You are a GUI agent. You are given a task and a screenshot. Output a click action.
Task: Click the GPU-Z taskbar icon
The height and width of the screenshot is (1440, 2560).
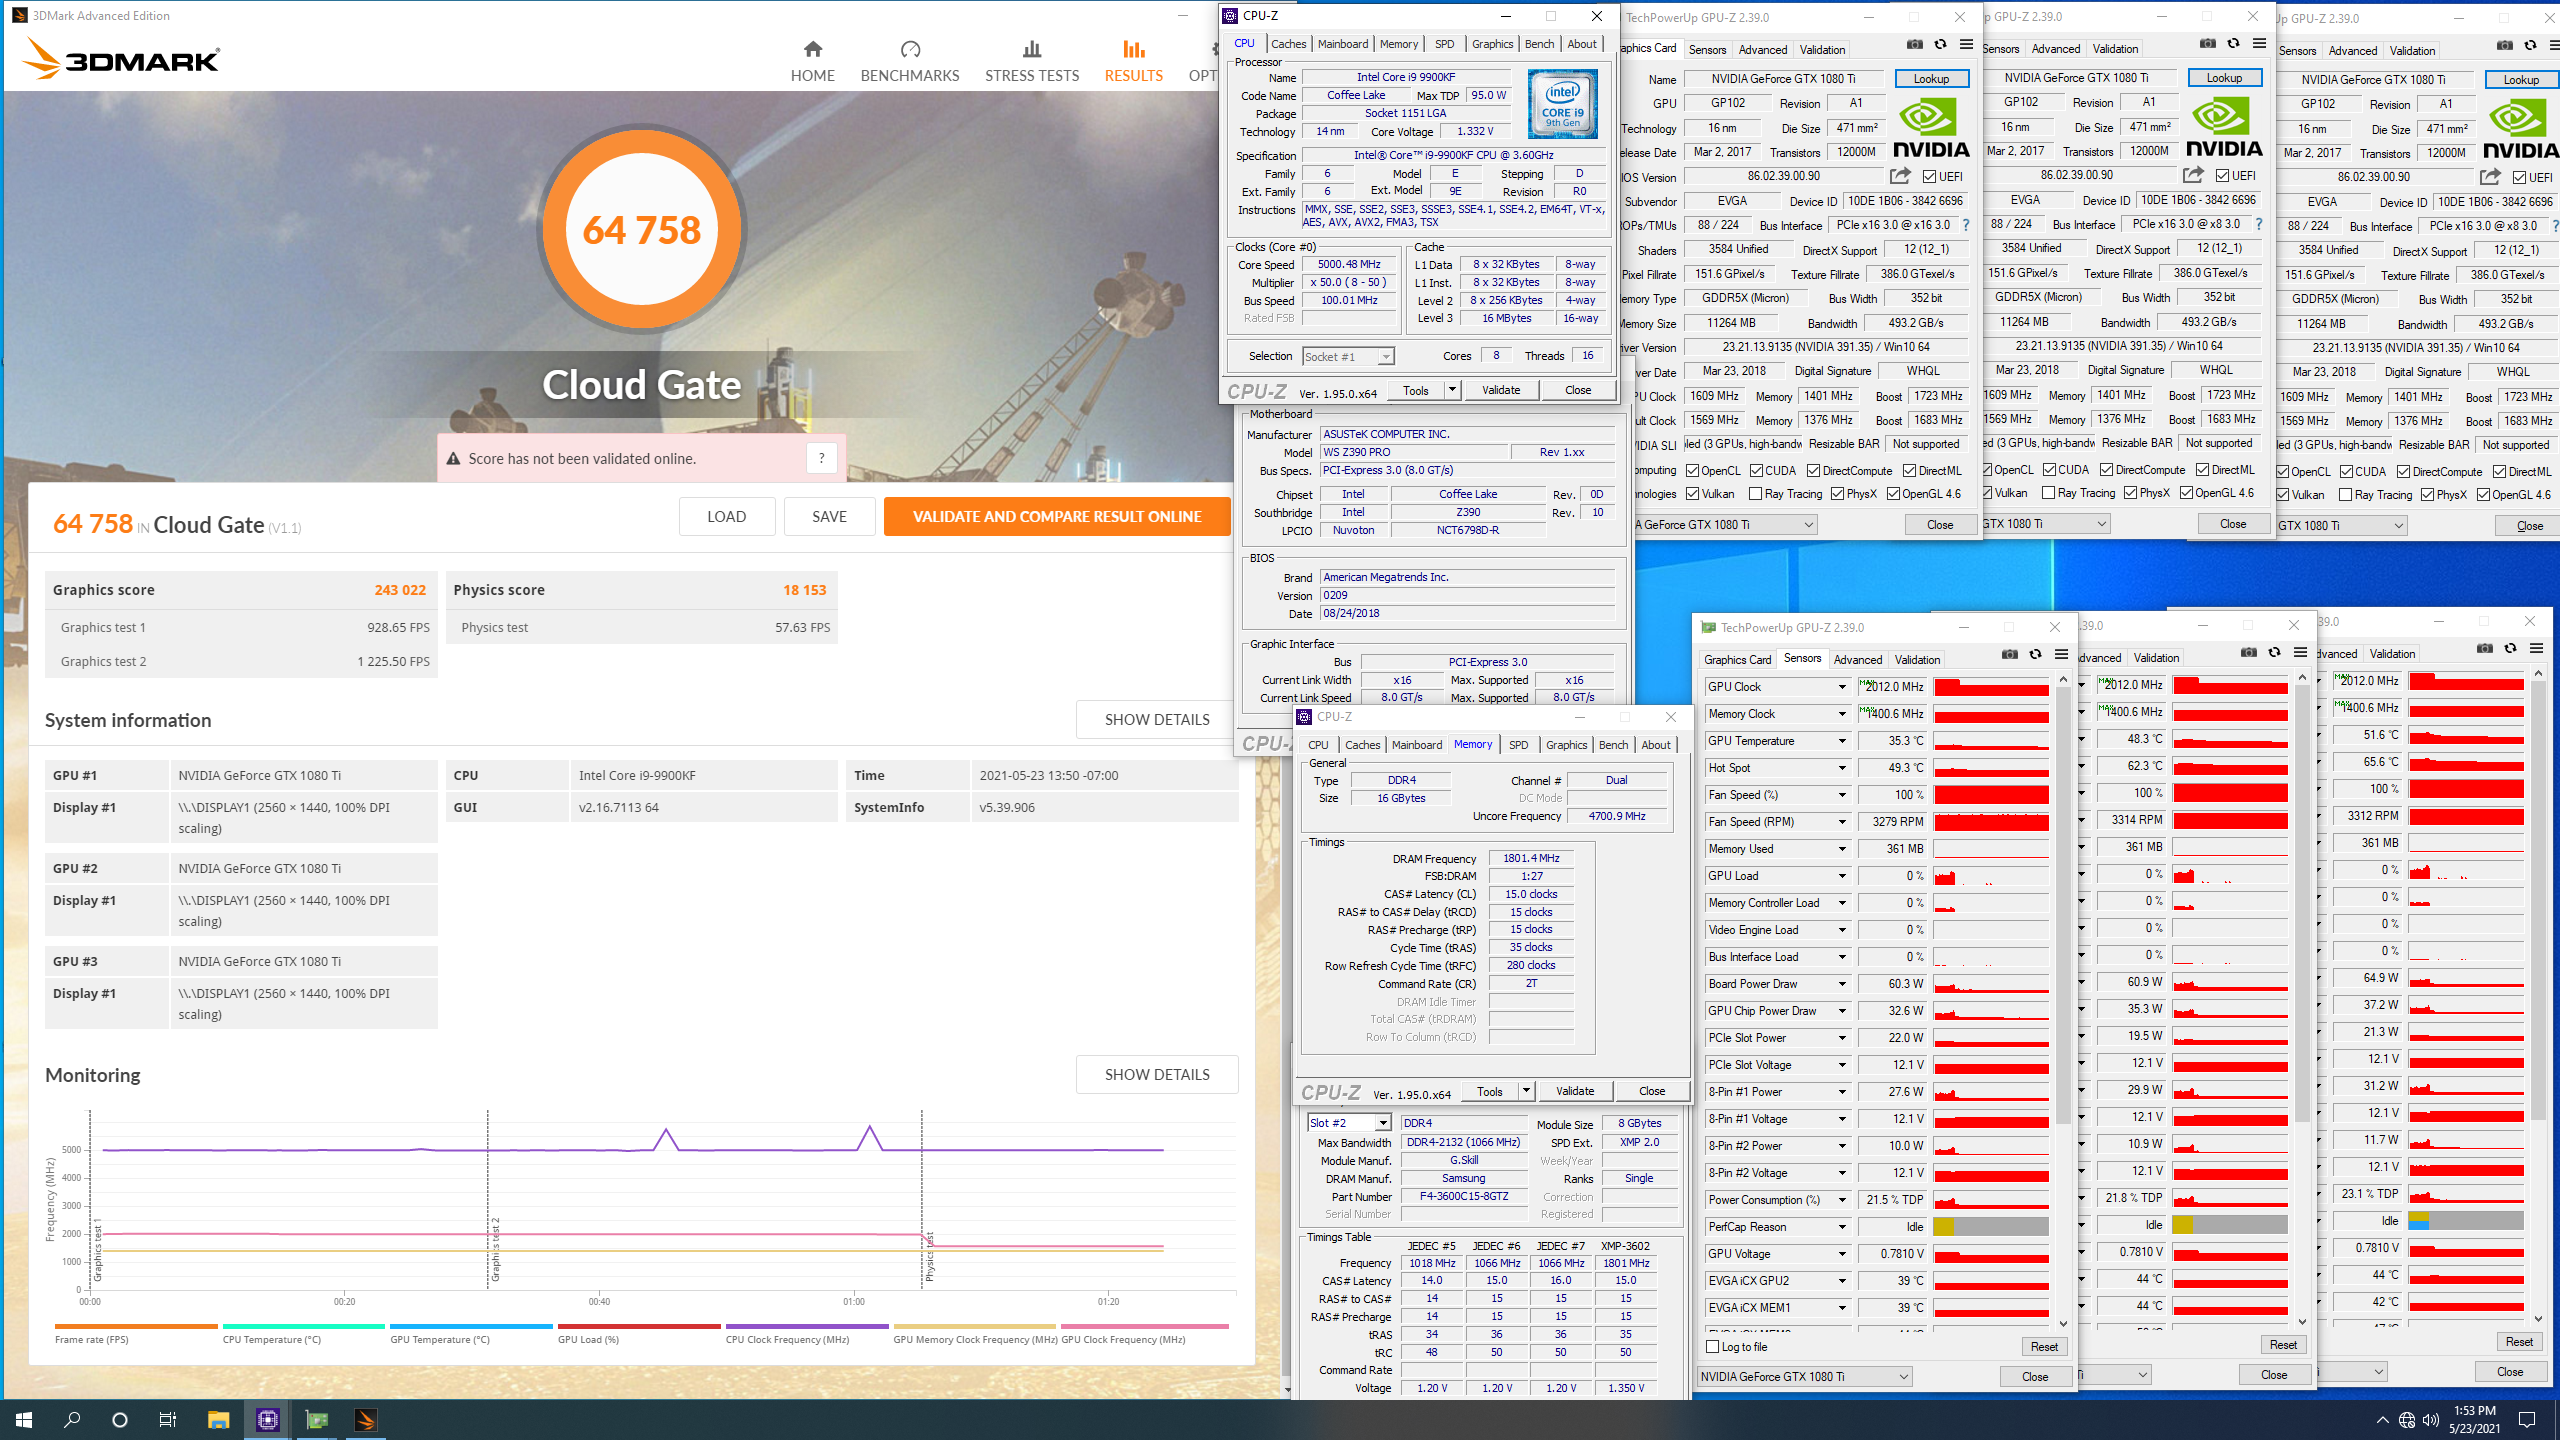coord(316,1419)
